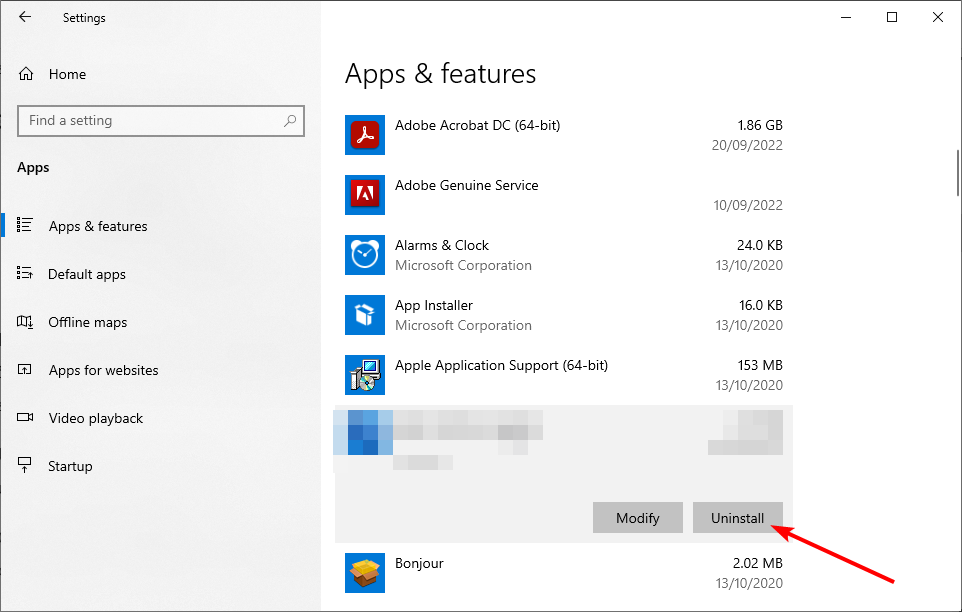Select Alarms & Clock entry name
Image resolution: width=962 pixels, height=612 pixels.
tap(442, 245)
